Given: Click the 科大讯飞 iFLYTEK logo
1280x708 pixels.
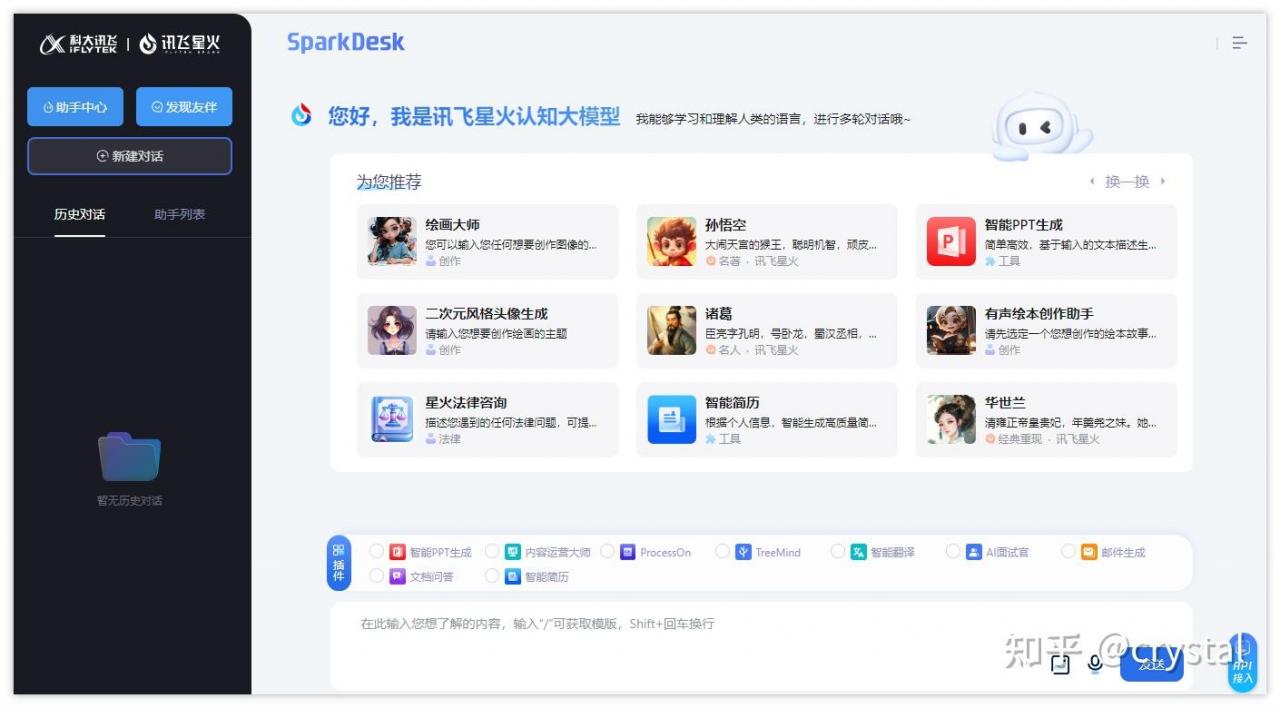Looking at the screenshot, I should click(x=79, y=44).
